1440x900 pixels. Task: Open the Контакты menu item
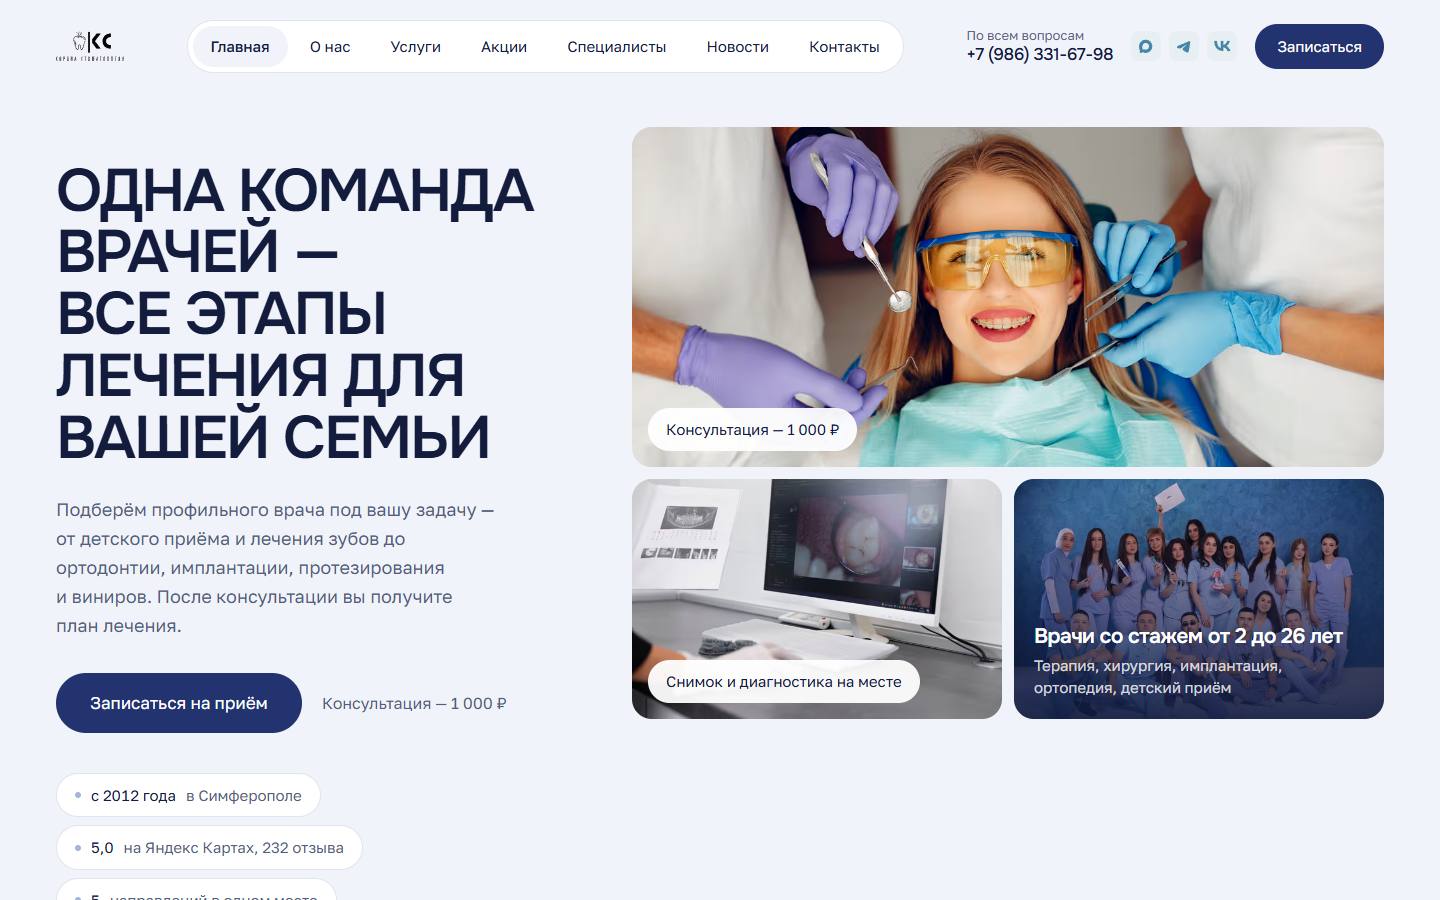coord(844,47)
